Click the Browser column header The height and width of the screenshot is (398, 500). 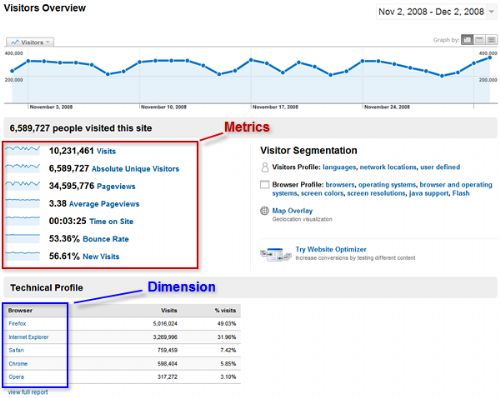20,310
